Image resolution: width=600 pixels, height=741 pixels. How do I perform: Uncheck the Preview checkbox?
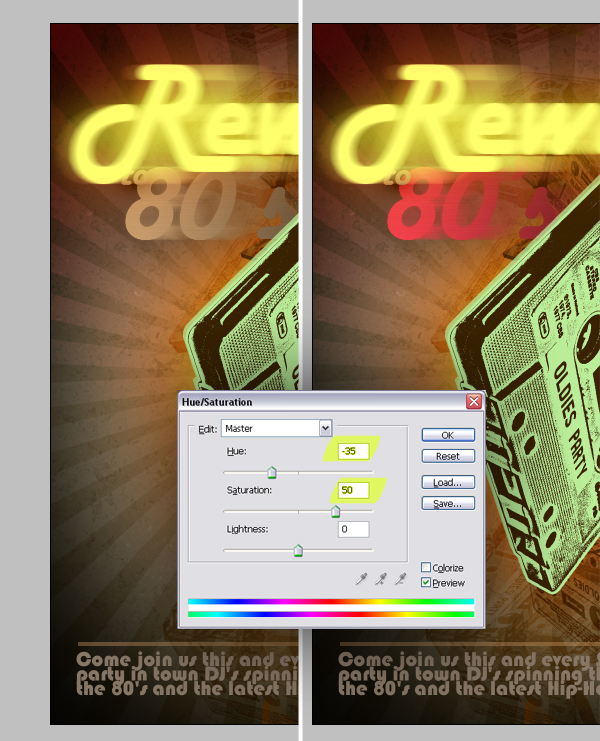tap(427, 582)
